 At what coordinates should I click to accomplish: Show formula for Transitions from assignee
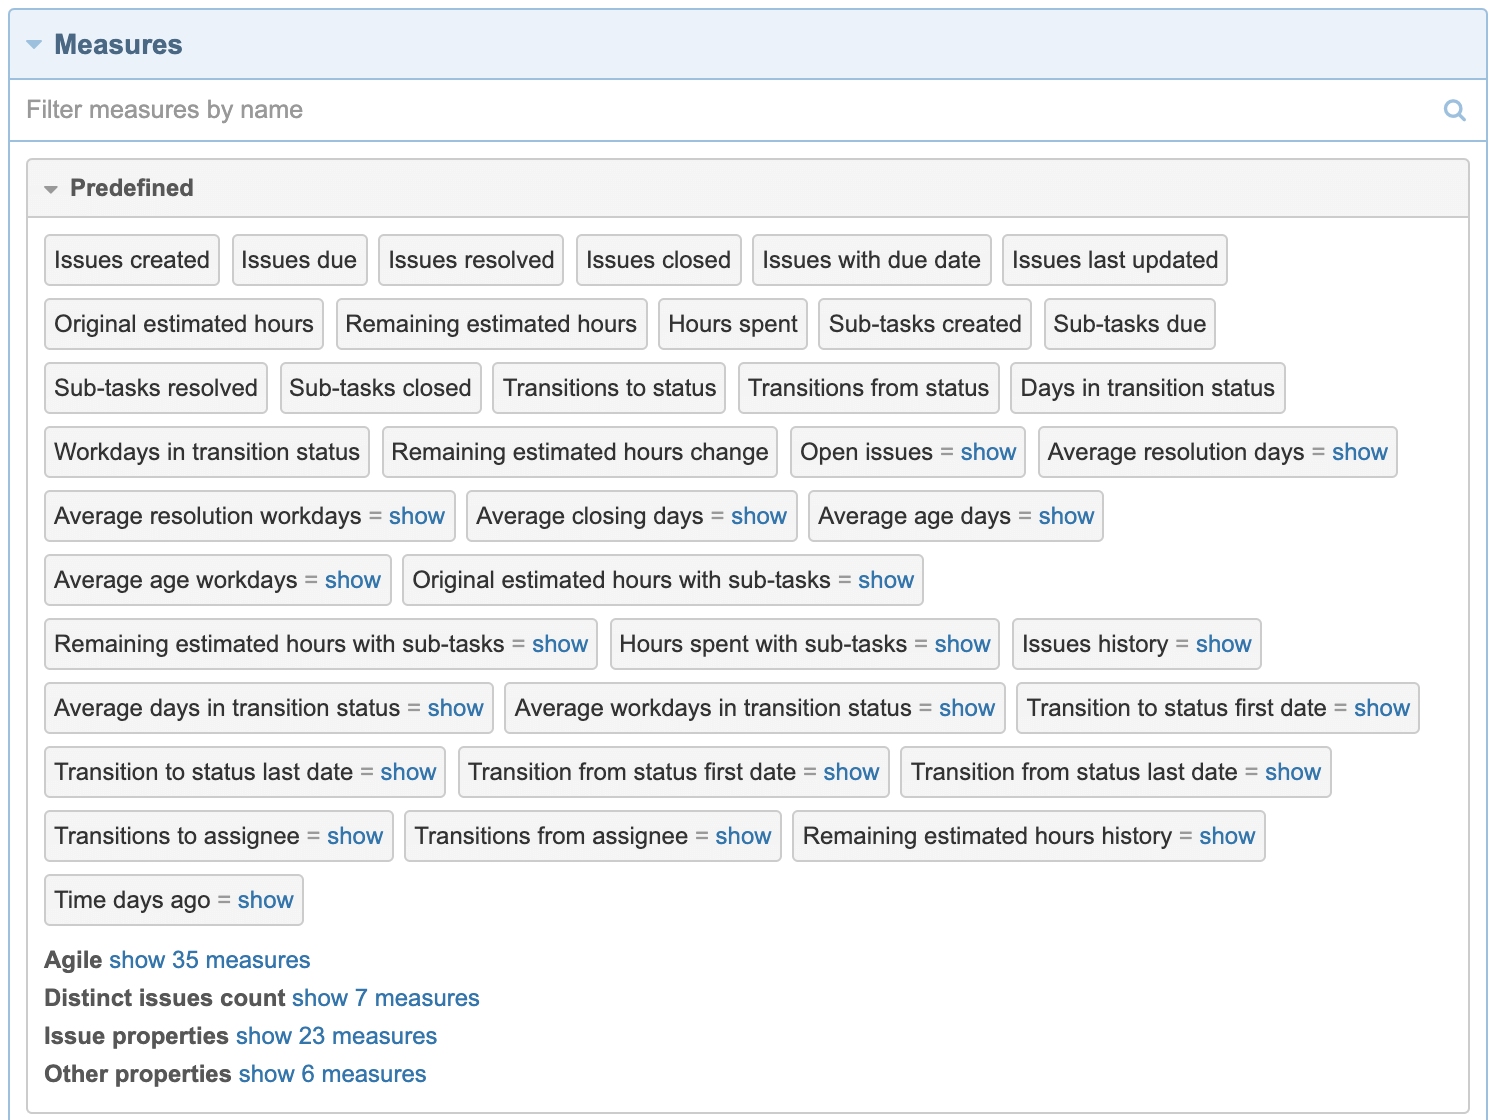(x=743, y=836)
